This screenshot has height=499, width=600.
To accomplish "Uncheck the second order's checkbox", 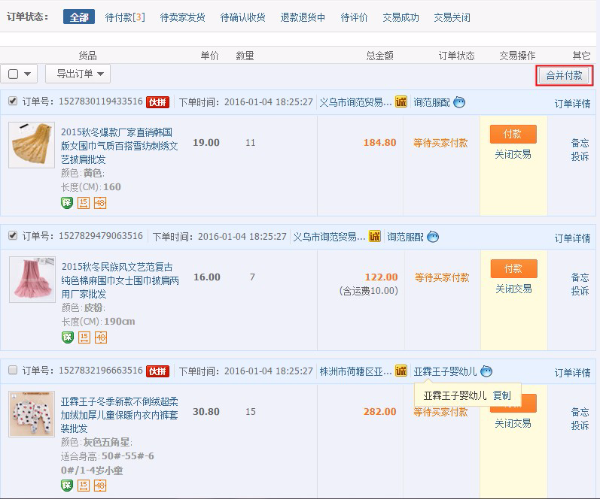I will tap(12, 236).
